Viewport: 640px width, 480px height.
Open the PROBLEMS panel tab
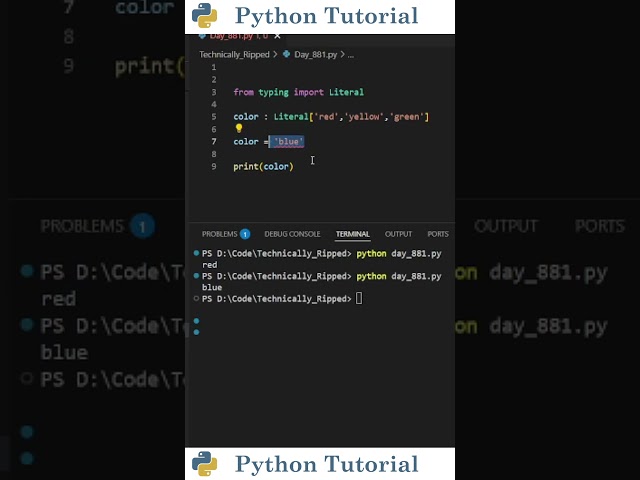[220, 234]
